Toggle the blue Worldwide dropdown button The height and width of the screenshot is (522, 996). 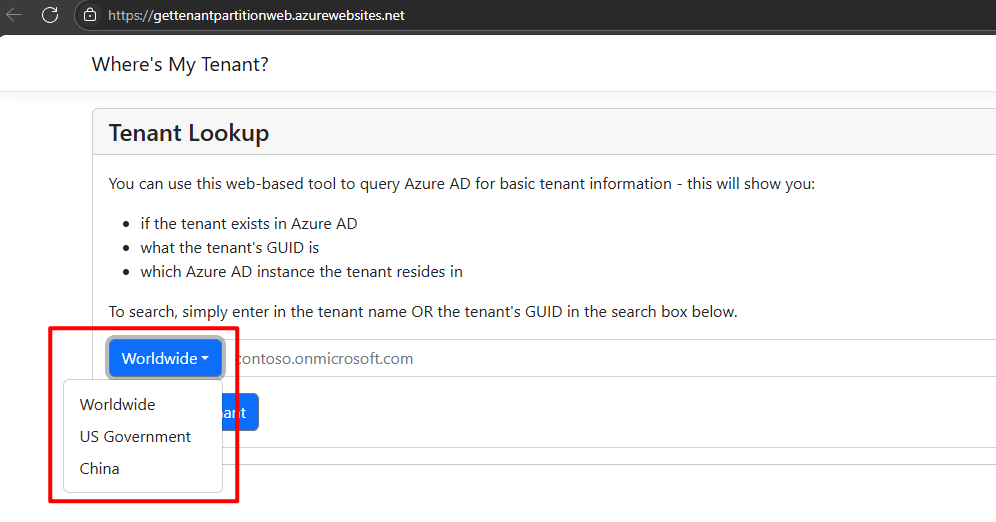(x=158, y=358)
